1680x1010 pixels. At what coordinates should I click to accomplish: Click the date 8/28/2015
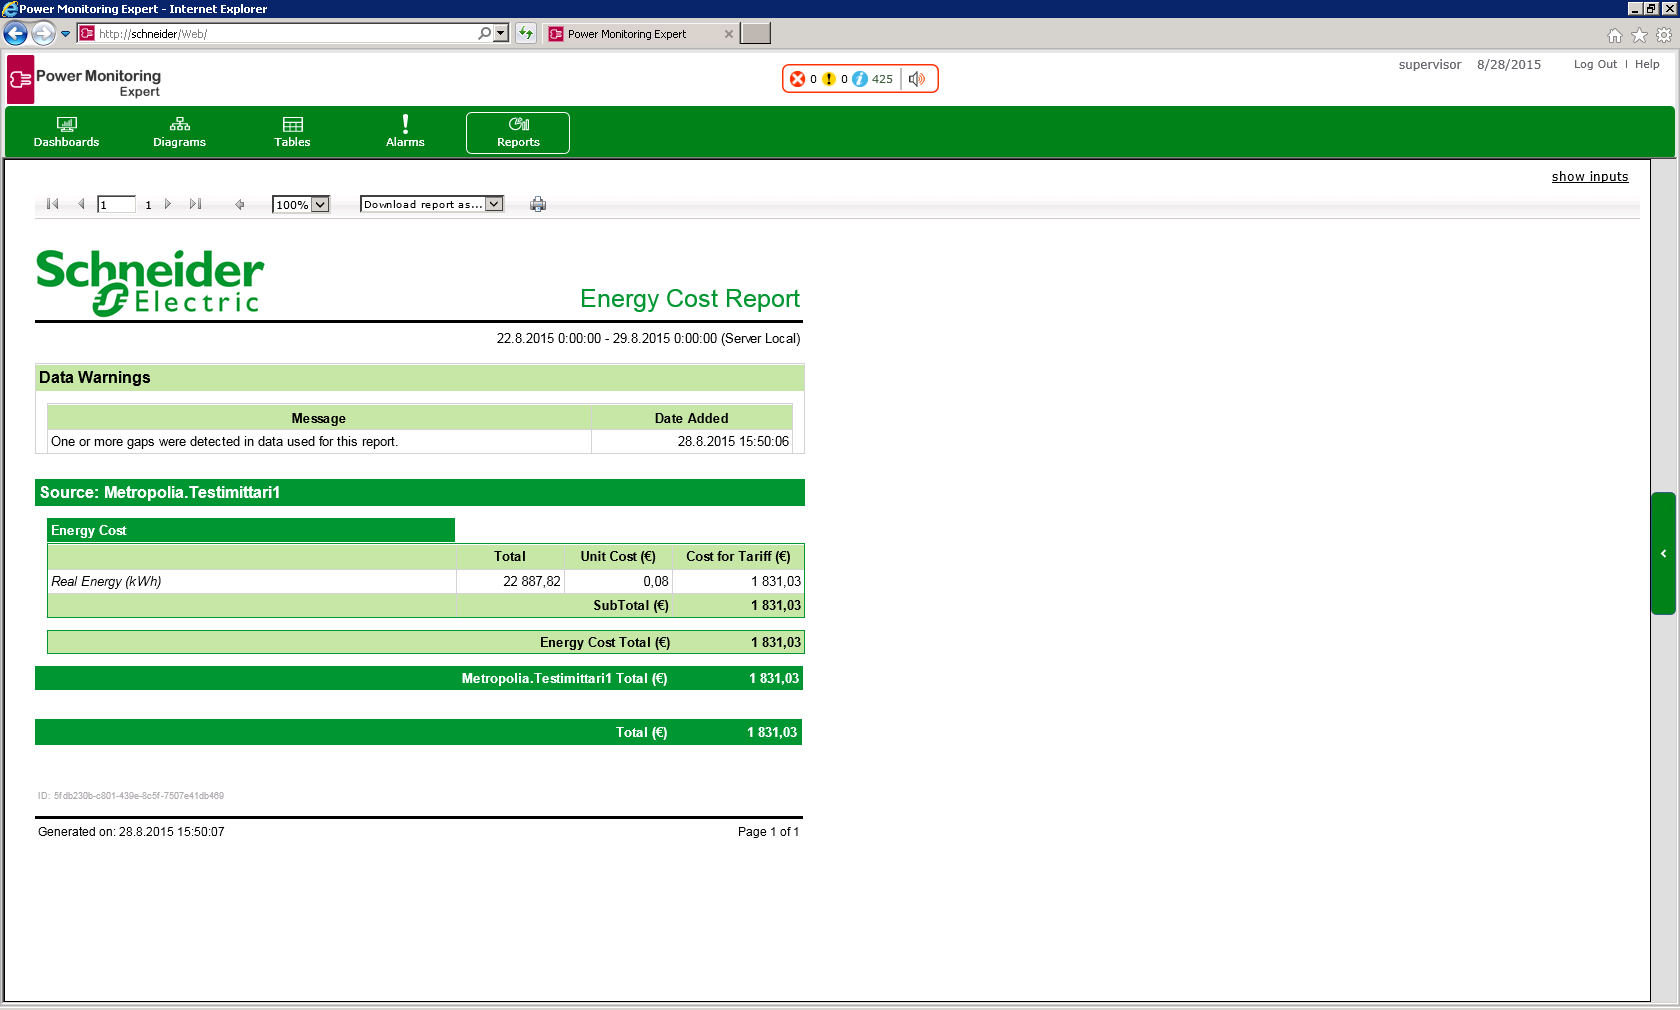(x=1509, y=65)
